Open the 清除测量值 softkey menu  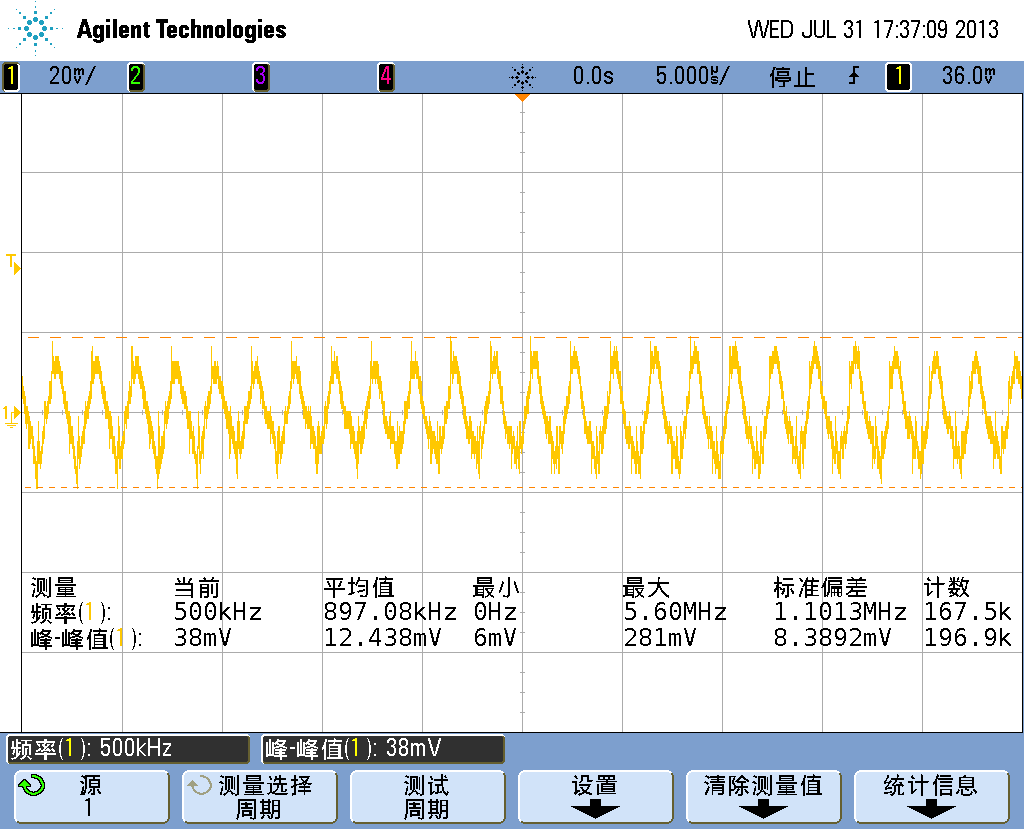click(763, 796)
